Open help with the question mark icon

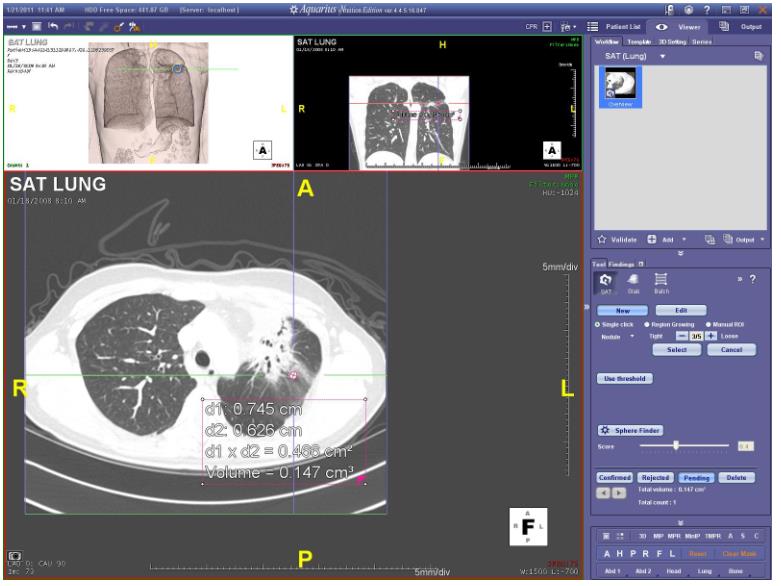pyautogui.click(x=708, y=9)
